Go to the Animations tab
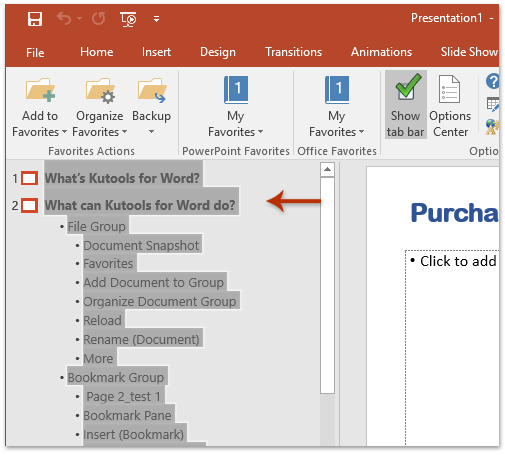The height and width of the screenshot is (455, 505). coord(381,52)
